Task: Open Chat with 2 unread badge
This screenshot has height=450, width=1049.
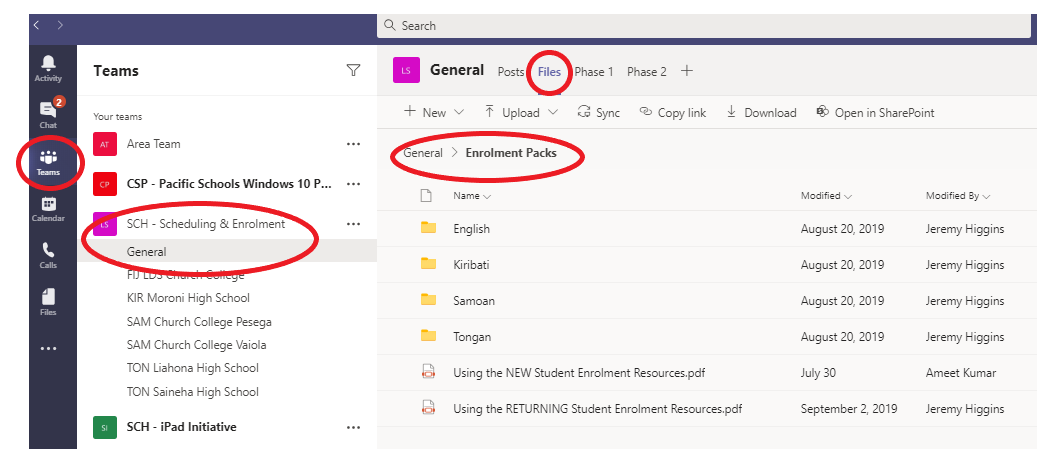Action: [x=48, y=114]
